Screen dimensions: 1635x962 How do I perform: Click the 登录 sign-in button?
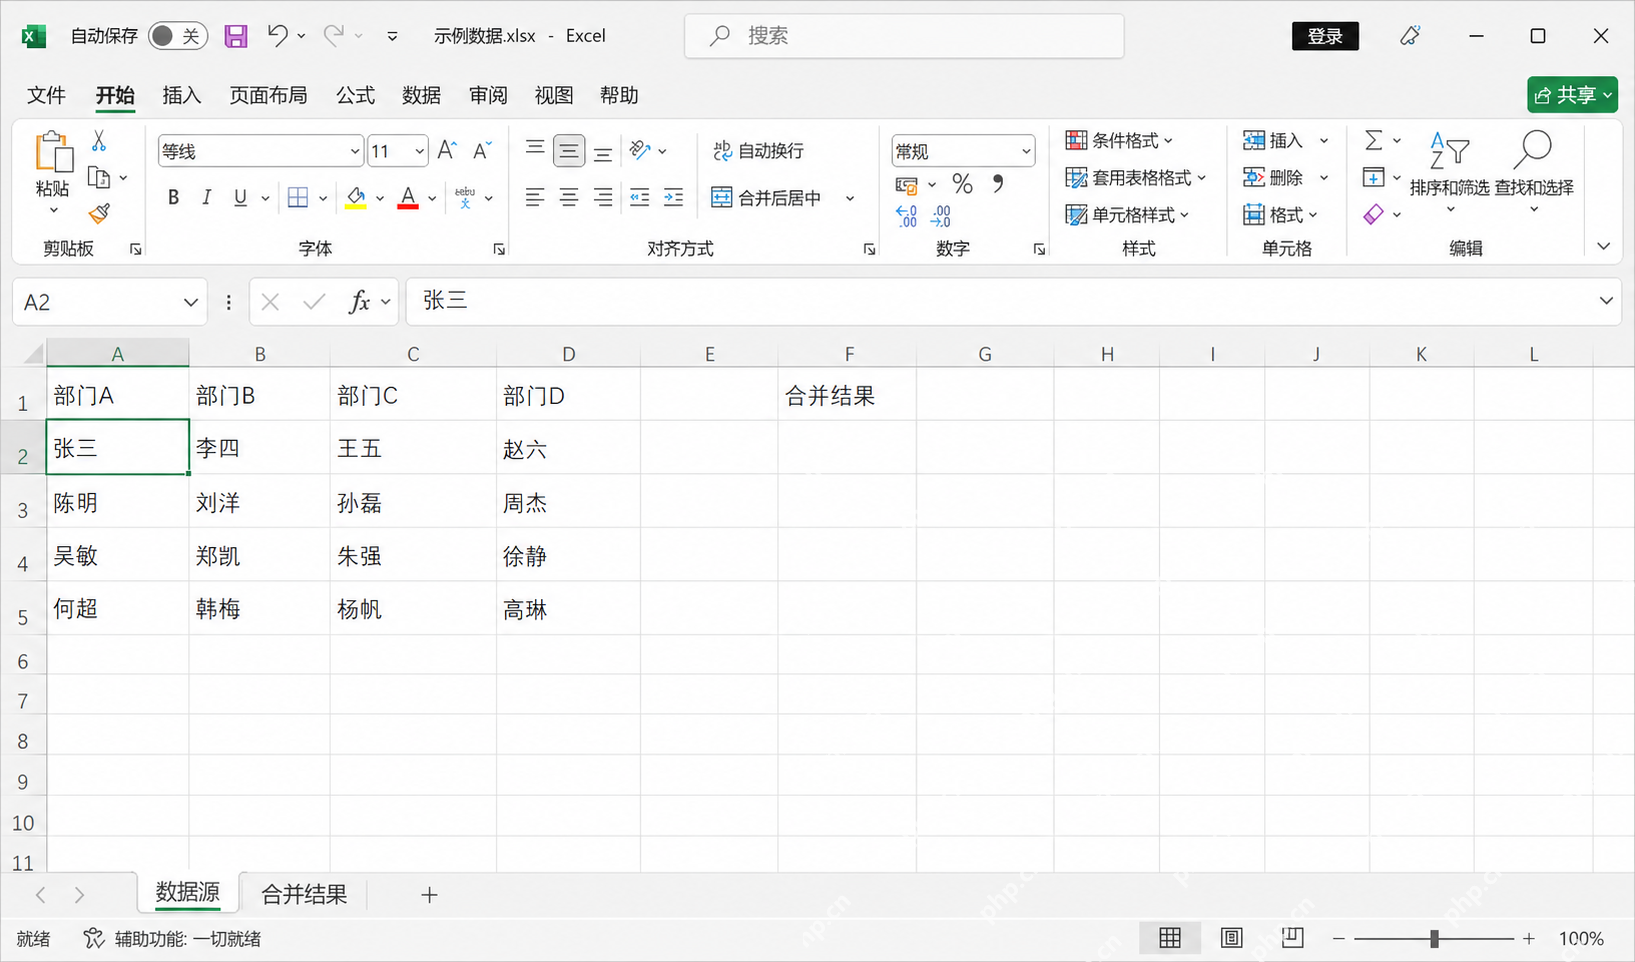point(1325,36)
